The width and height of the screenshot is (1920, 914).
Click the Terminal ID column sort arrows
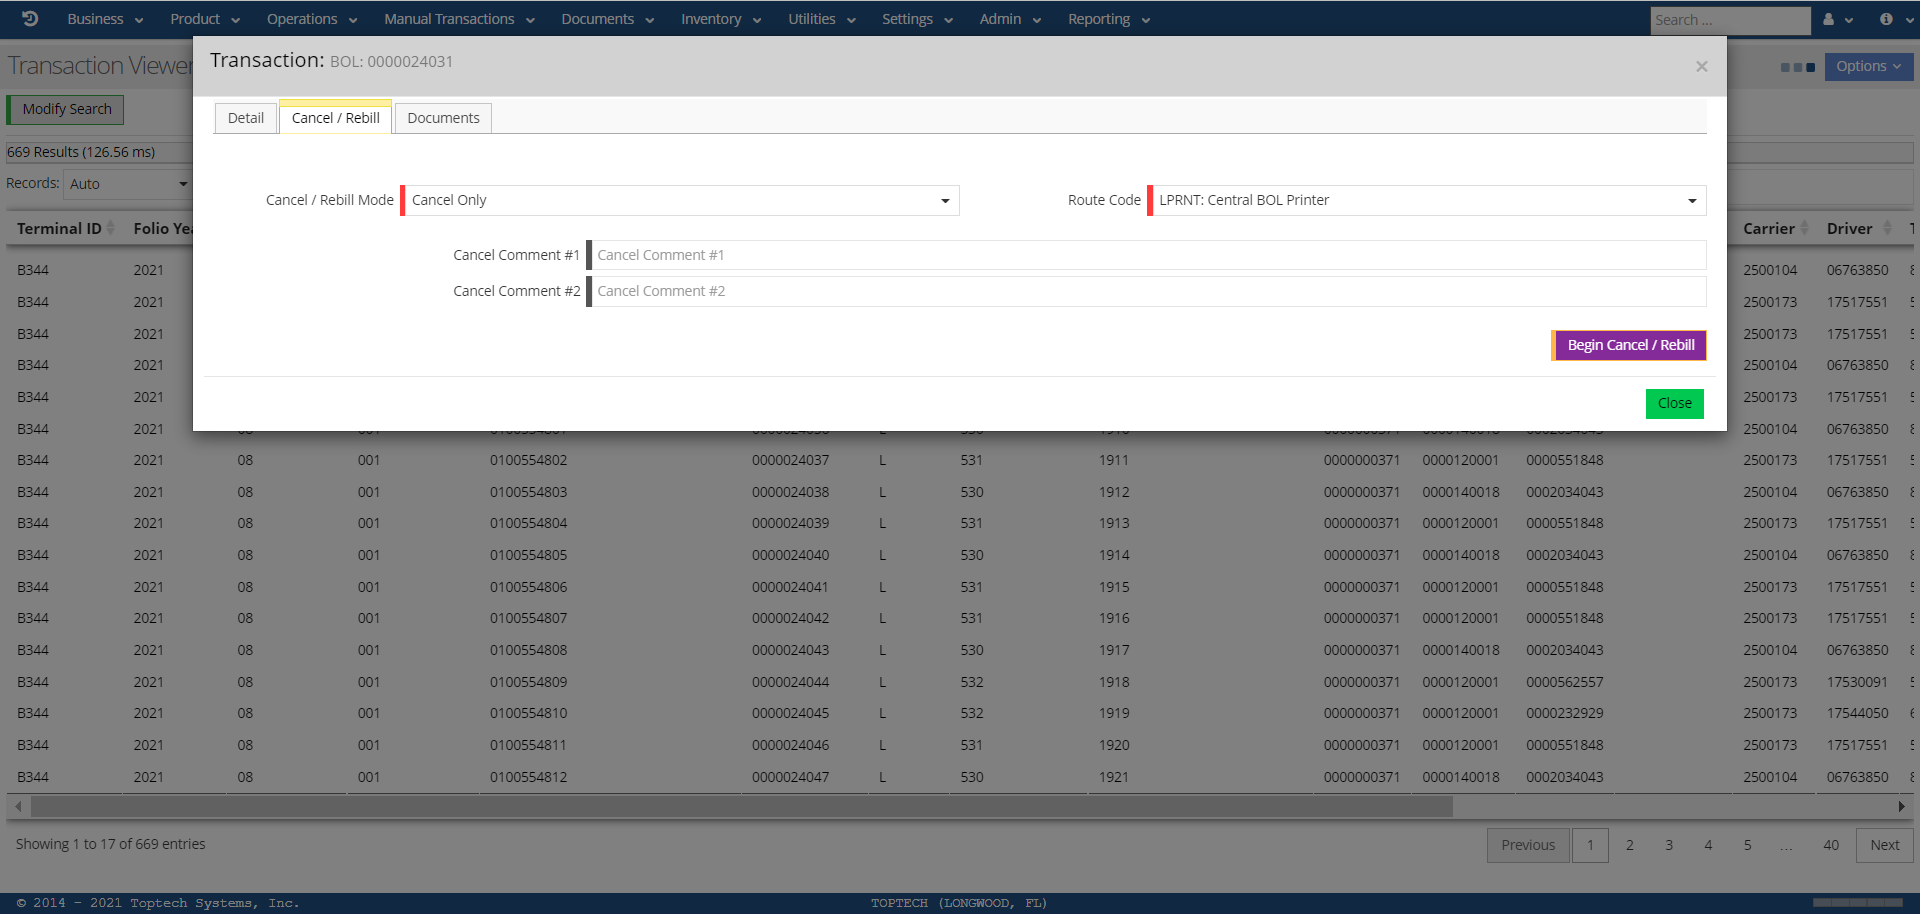111,229
